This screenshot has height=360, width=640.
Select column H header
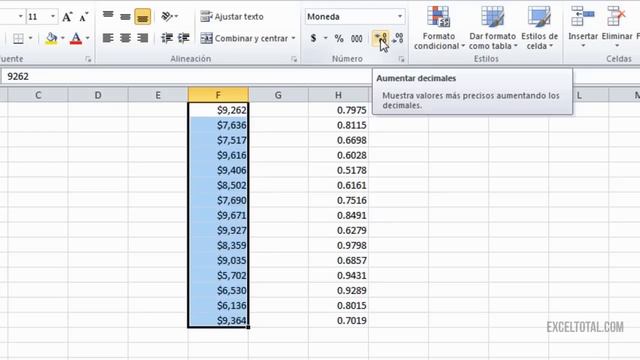[x=338, y=95]
